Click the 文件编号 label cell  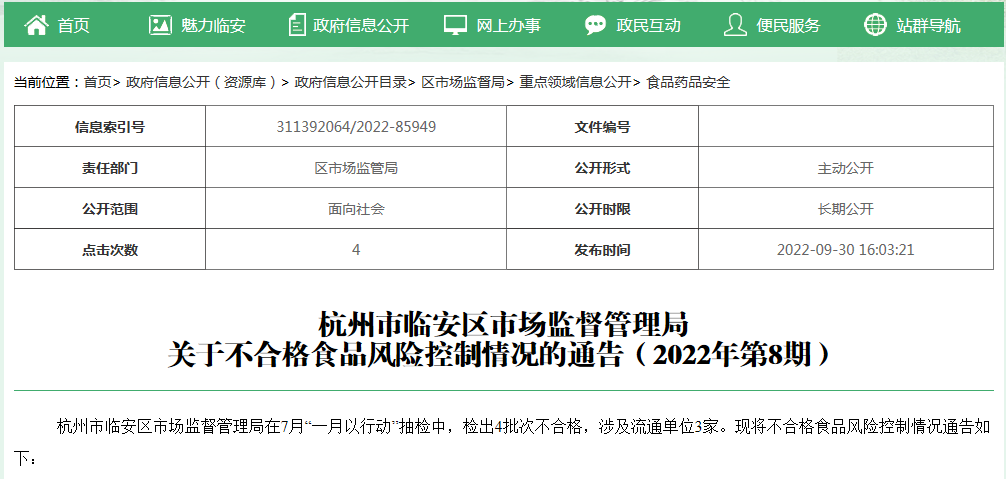(x=602, y=126)
